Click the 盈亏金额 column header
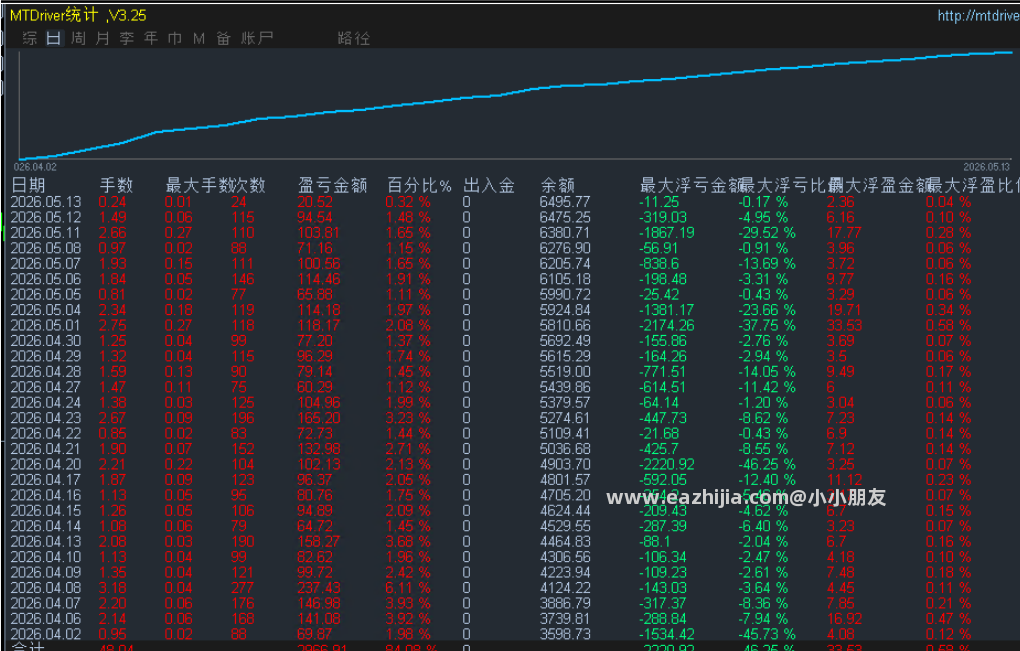1020x651 pixels. [x=332, y=185]
